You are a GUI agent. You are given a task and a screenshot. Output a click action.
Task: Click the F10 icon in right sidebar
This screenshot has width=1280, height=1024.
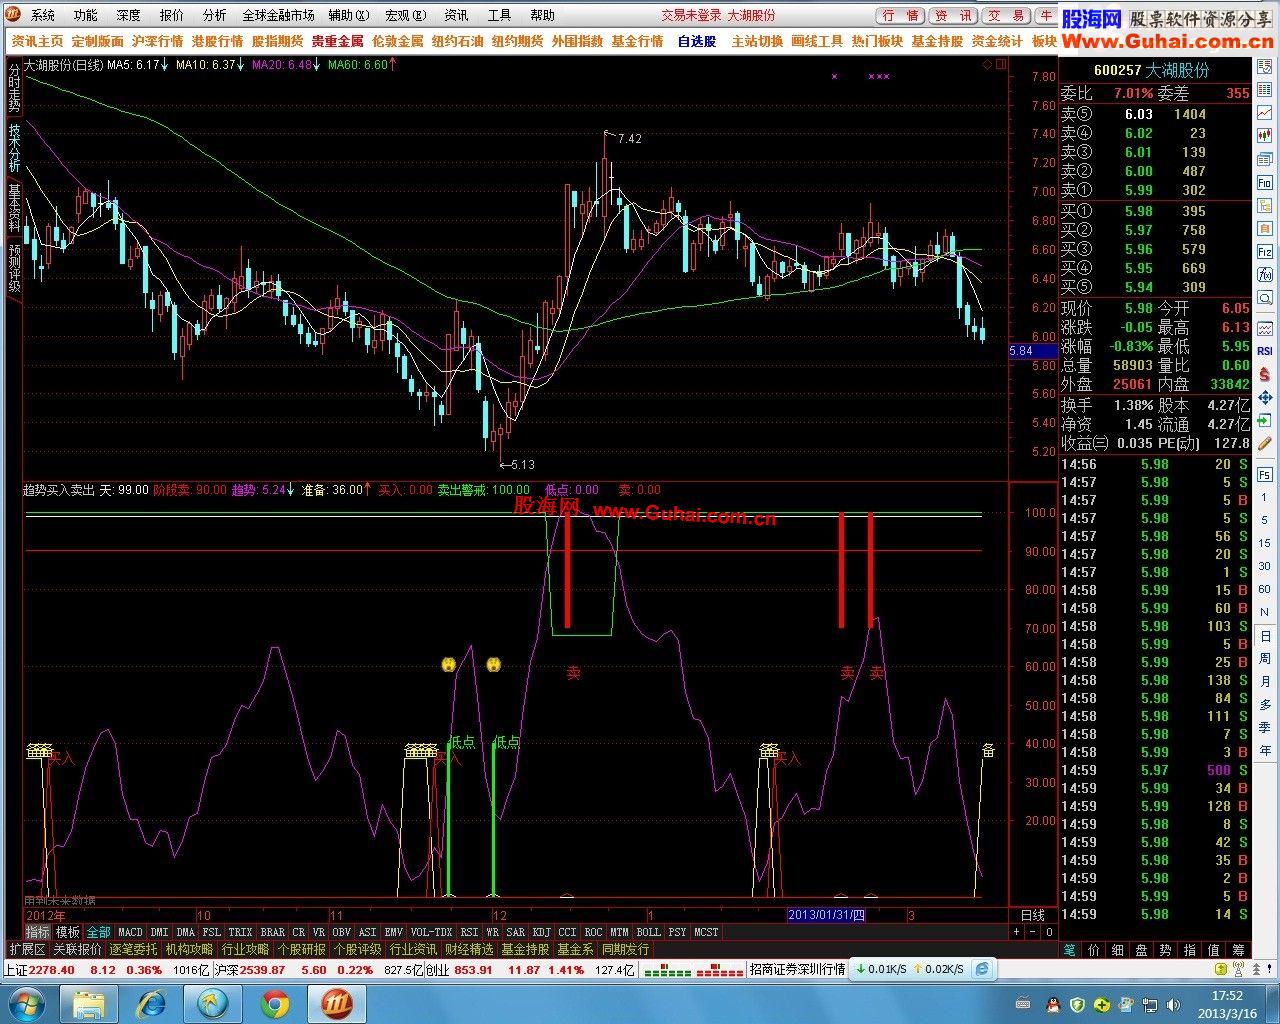1265,183
